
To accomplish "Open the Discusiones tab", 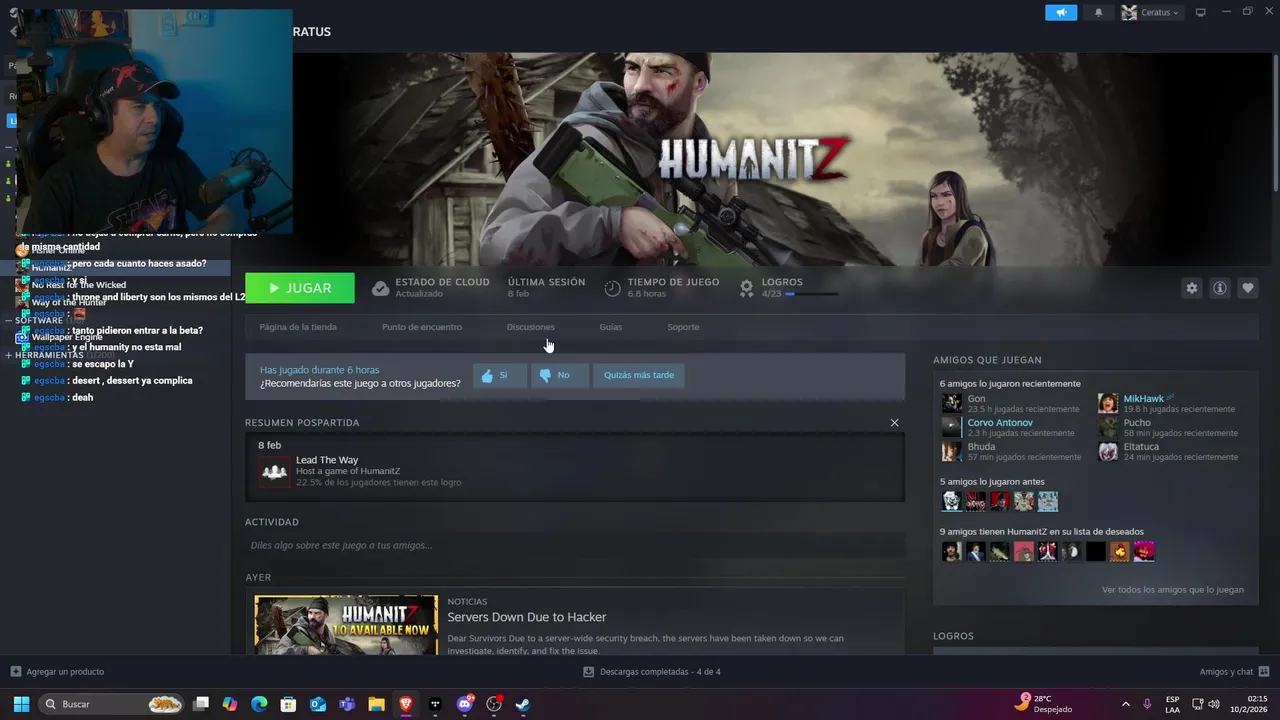I will click(x=530, y=327).
